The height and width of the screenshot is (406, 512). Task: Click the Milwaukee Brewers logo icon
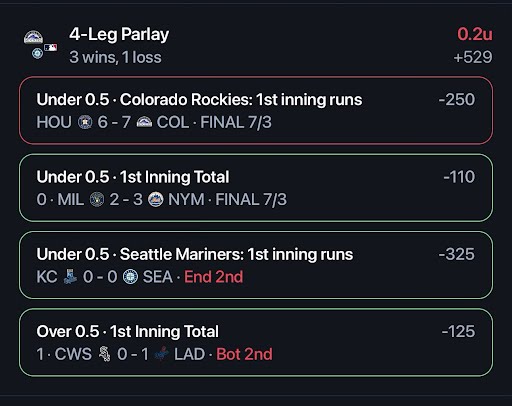coord(97,200)
